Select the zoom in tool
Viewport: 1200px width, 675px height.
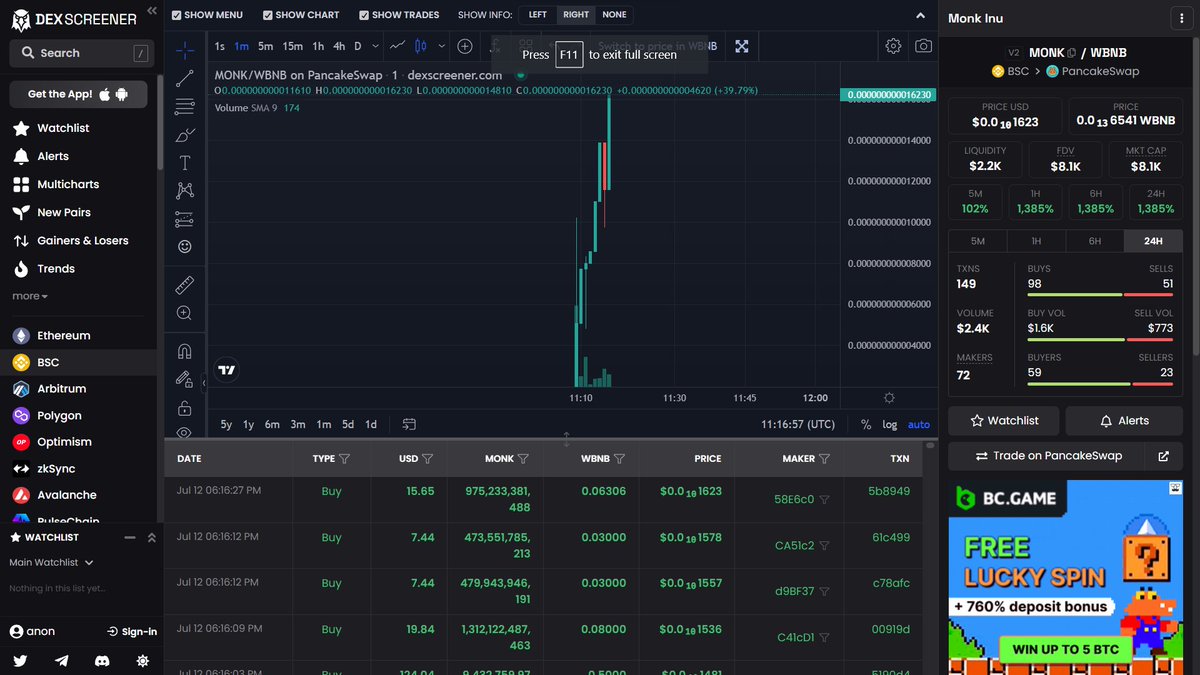[x=185, y=314]
